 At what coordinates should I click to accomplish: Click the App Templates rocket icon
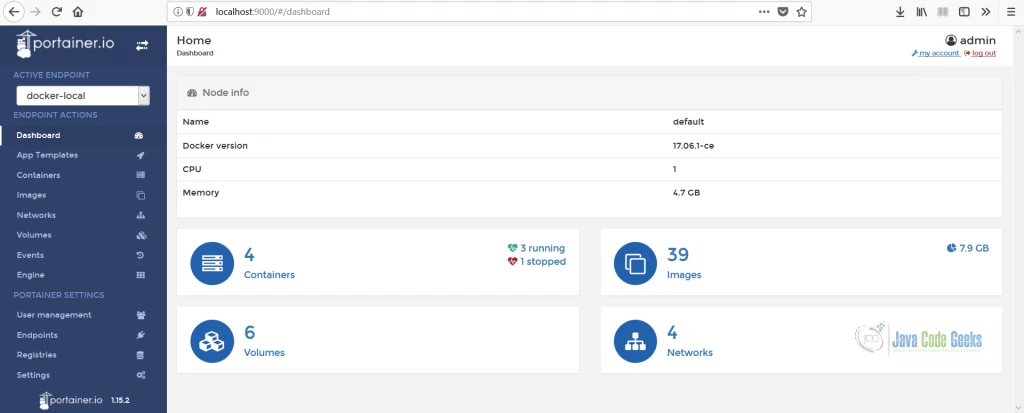(140, 156)
